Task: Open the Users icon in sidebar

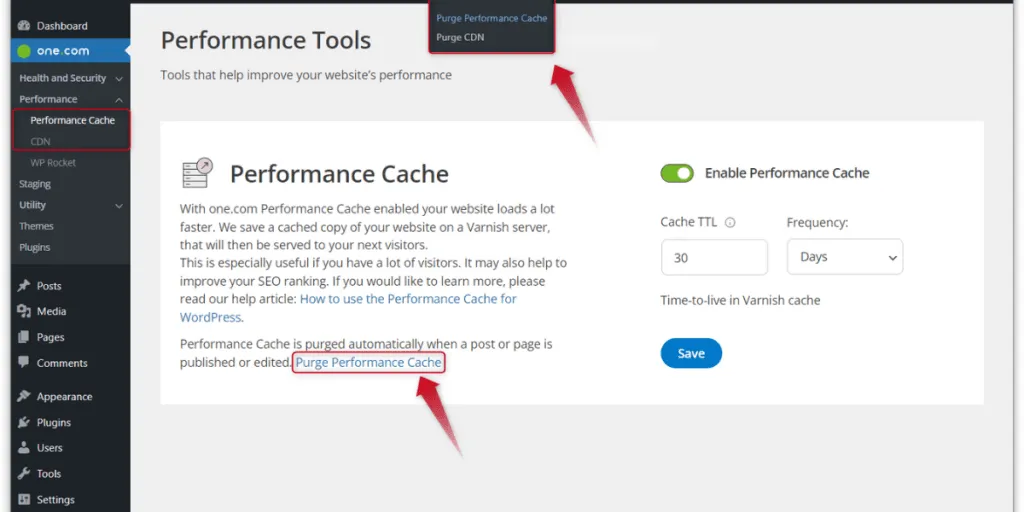Action: (x=24, y=448)
